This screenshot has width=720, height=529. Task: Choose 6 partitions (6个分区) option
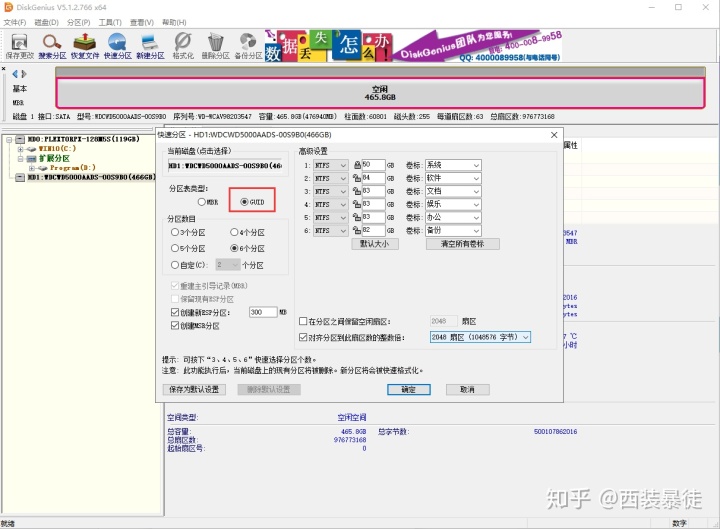[248, 248]
